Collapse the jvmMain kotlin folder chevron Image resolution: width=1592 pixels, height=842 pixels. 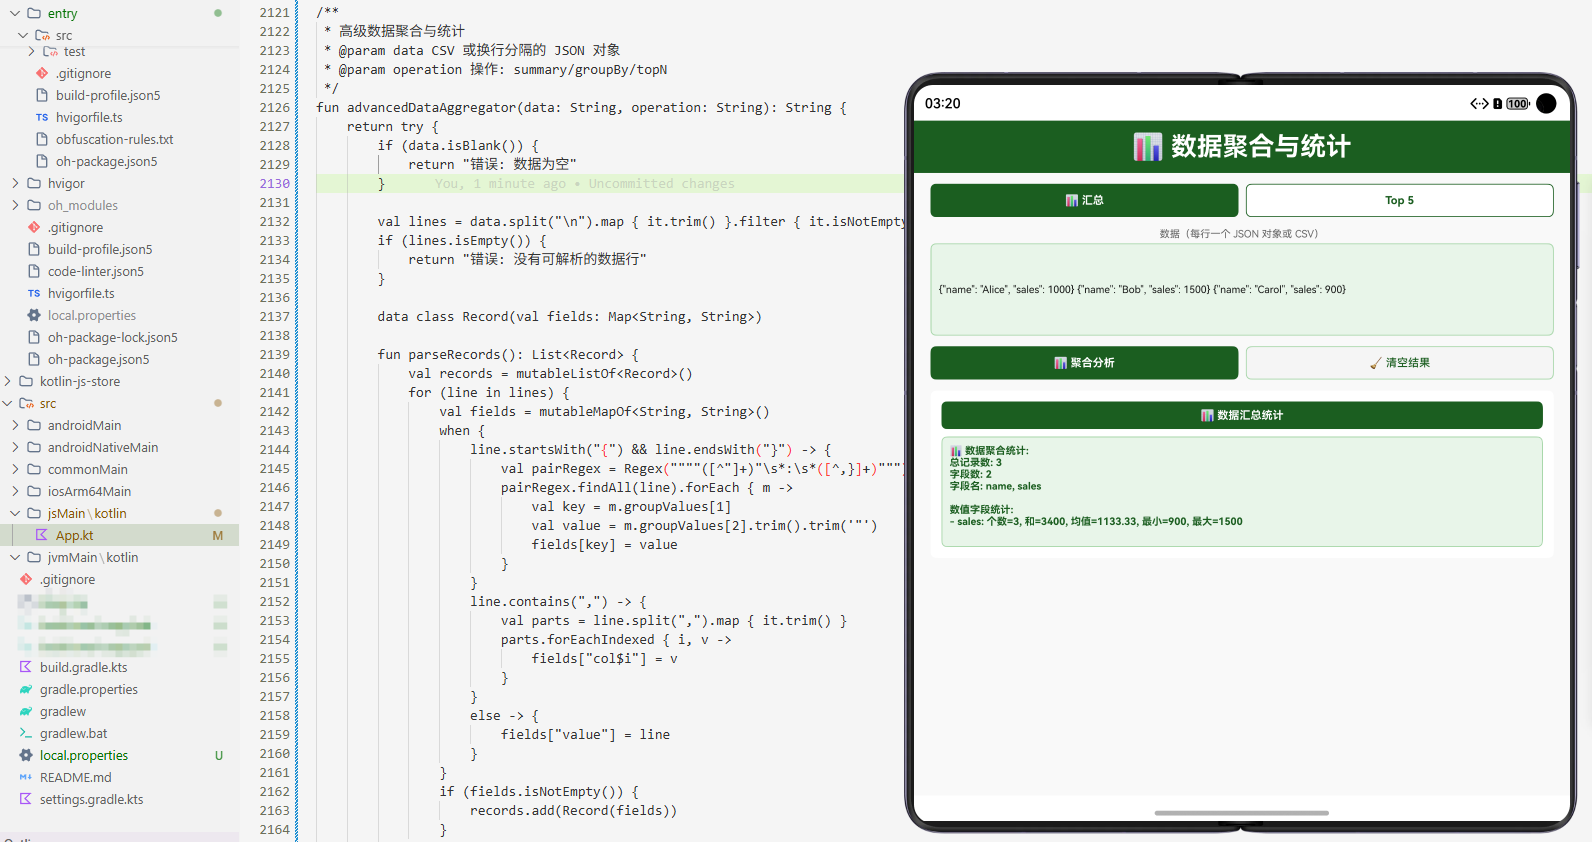(15, 557)
